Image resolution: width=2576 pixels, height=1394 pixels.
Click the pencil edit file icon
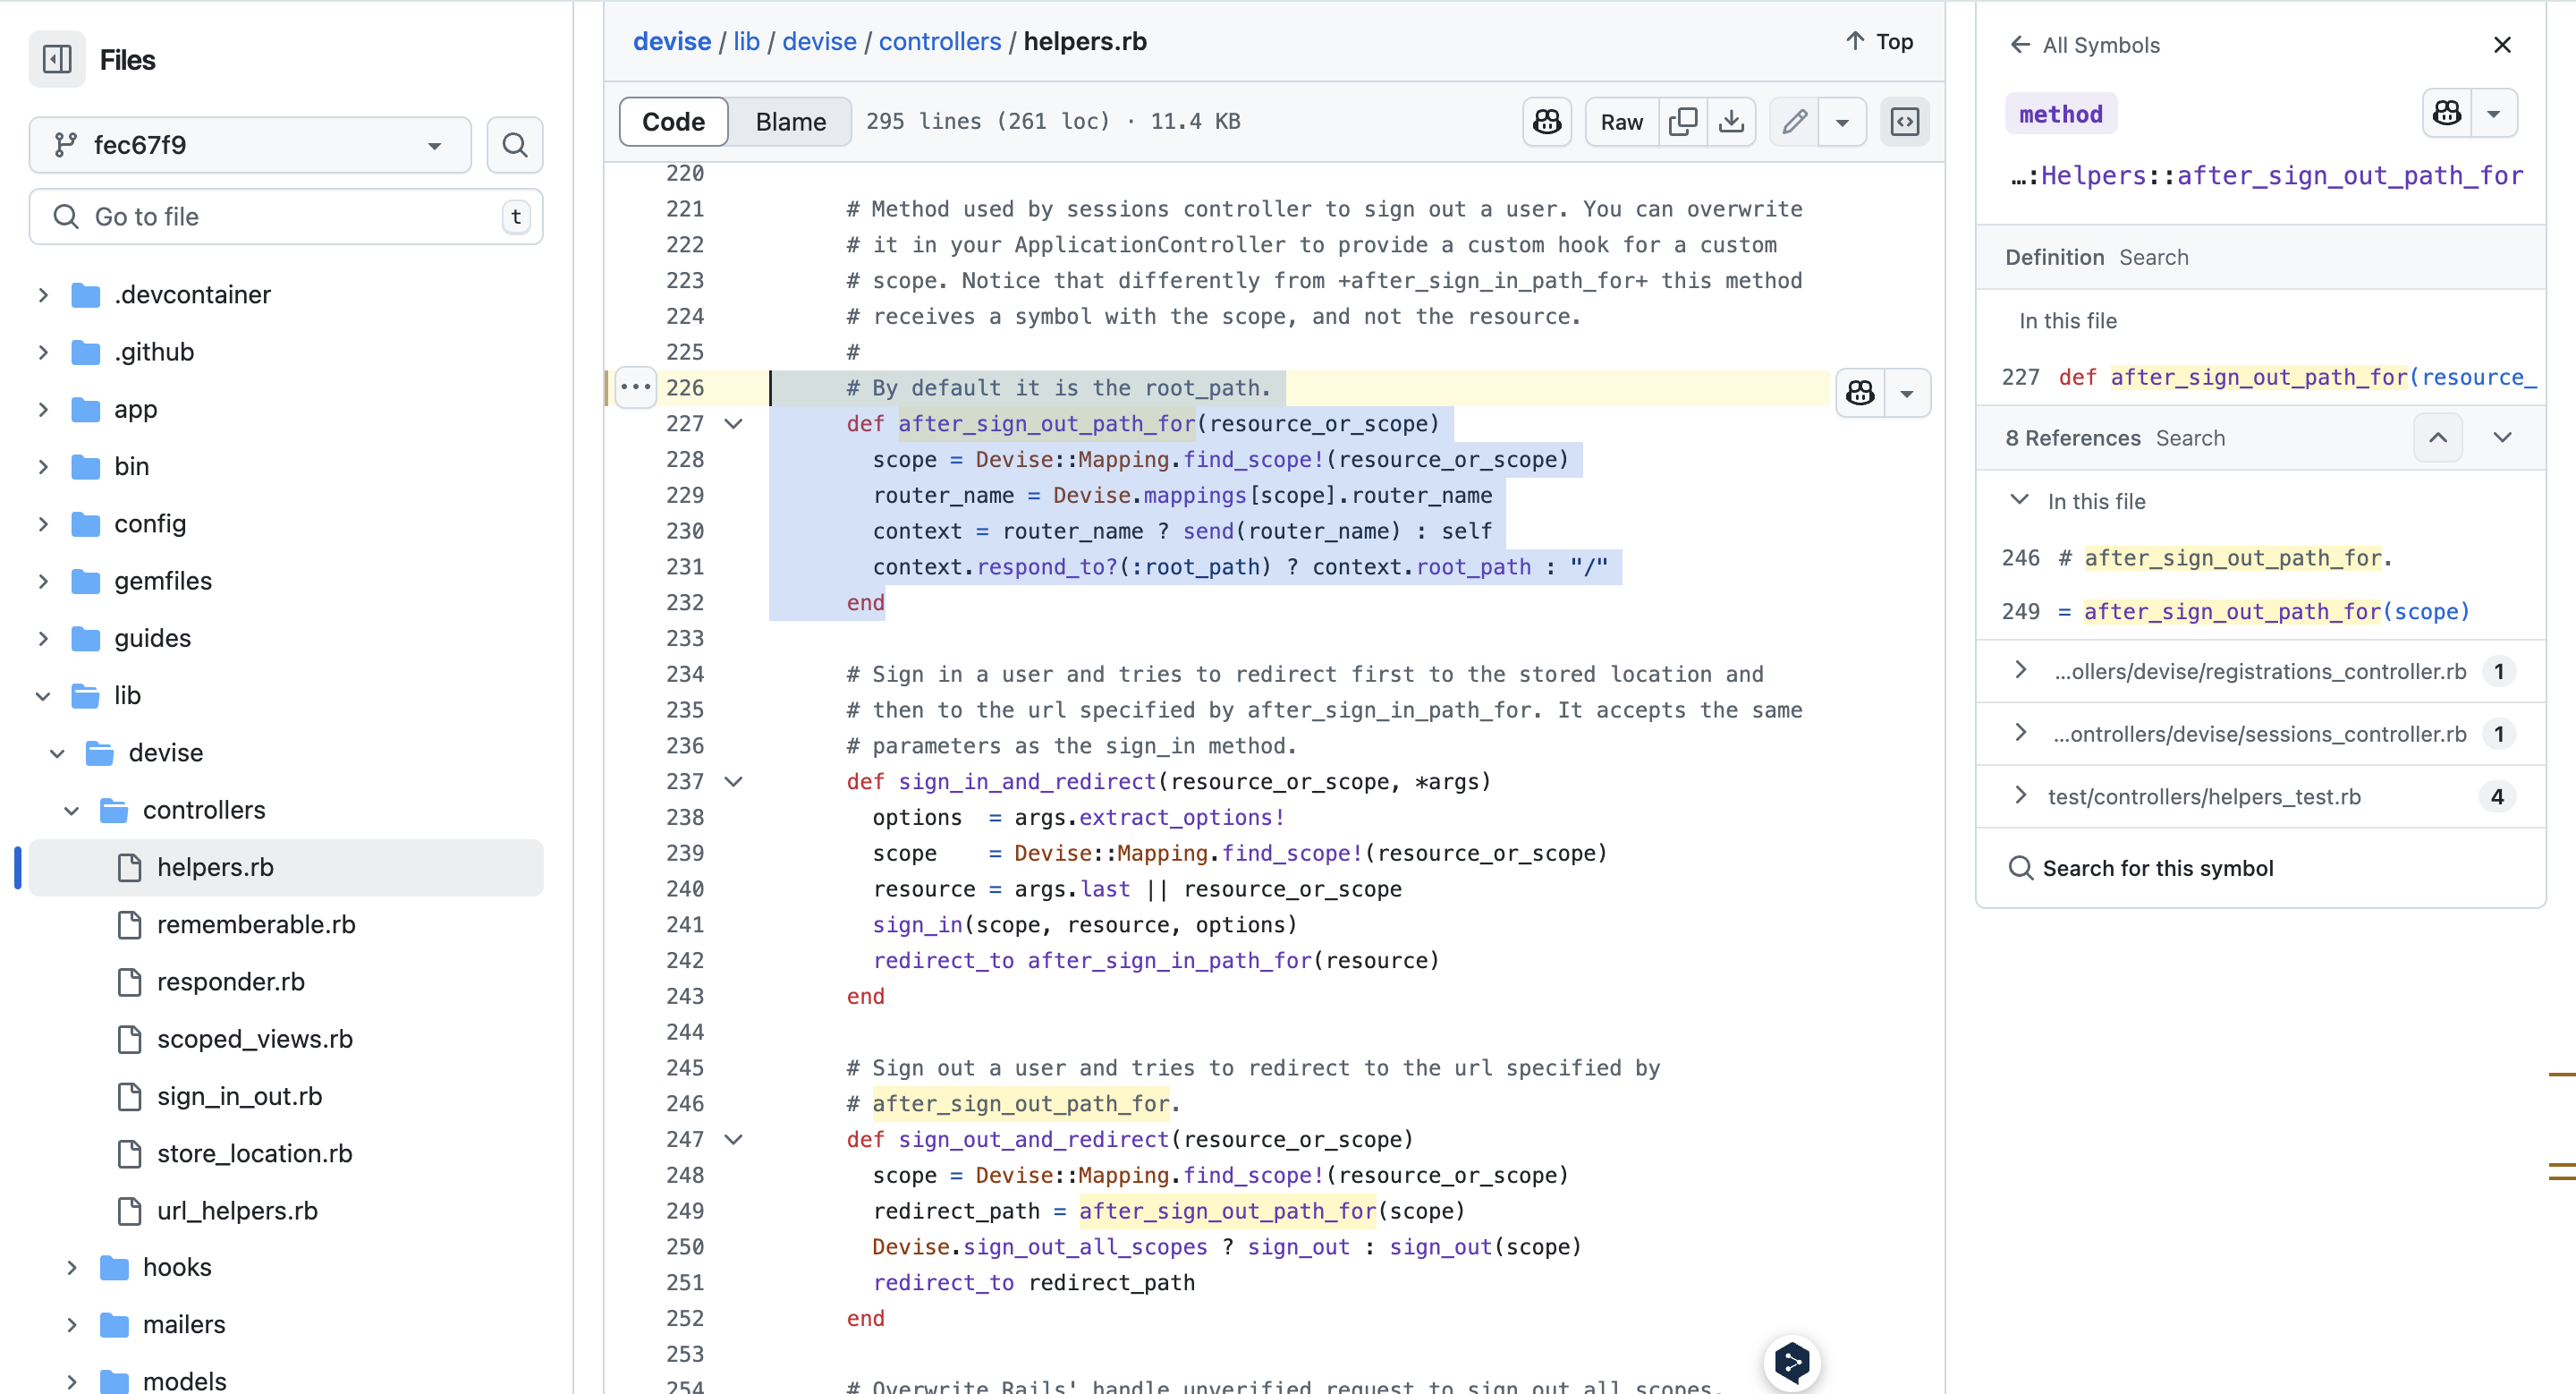click(x=1795, y=122)
